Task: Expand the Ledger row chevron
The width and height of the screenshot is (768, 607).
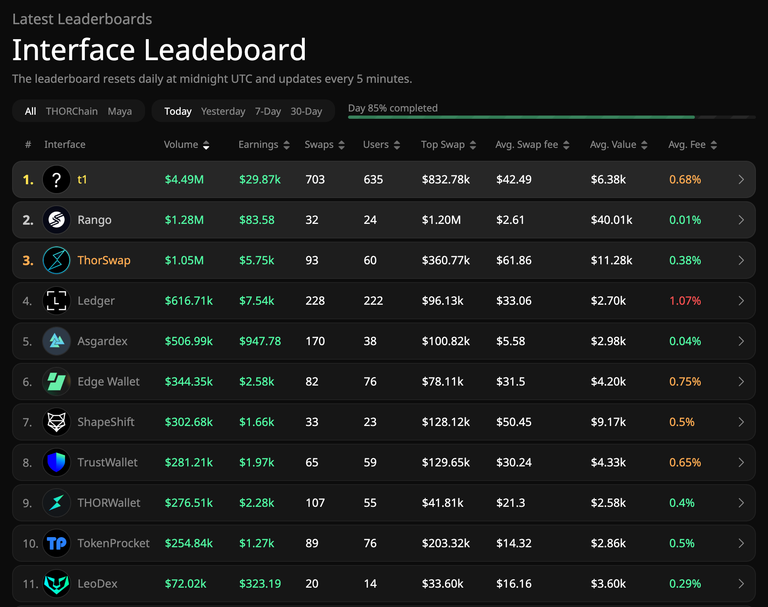Action: pyautogui.click(x=741, y=301)
